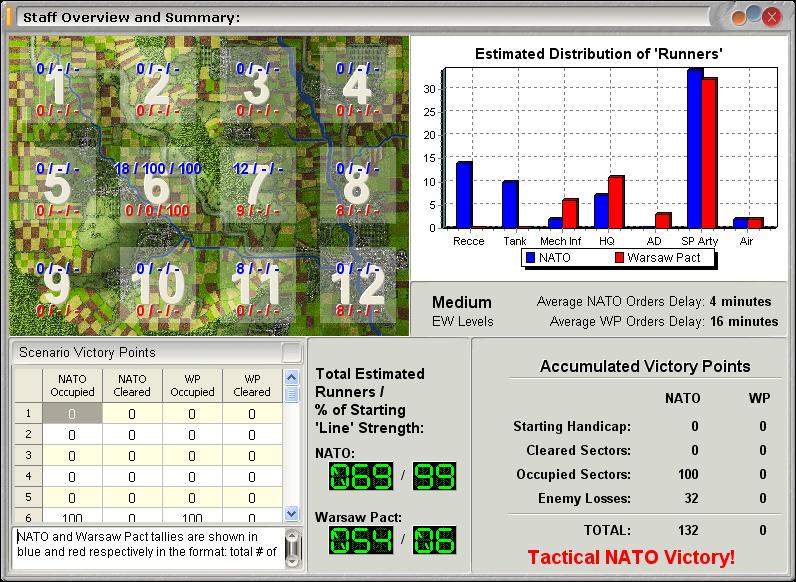The image size is (796, 582).
Task: Click the victory table scrollbar thumb
Action: 291,394
